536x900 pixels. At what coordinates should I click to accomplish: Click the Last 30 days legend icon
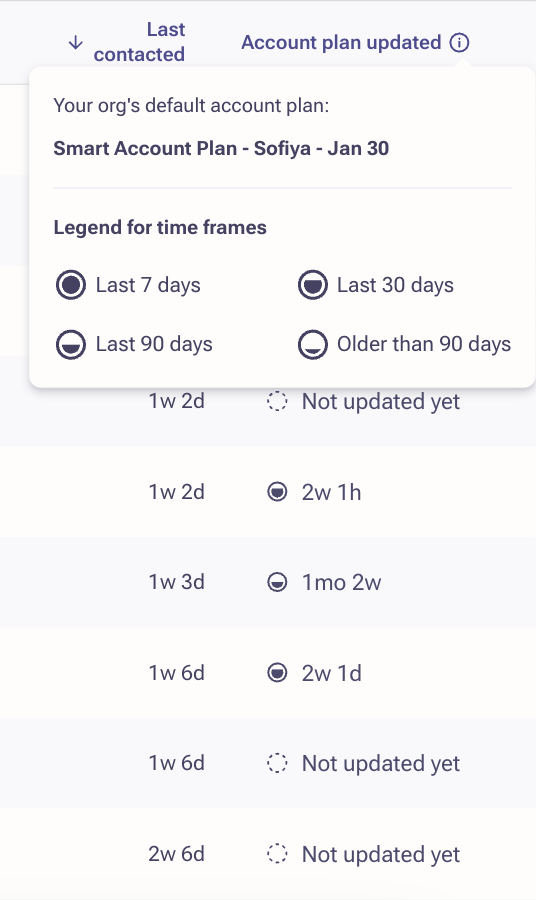point(313,285)
